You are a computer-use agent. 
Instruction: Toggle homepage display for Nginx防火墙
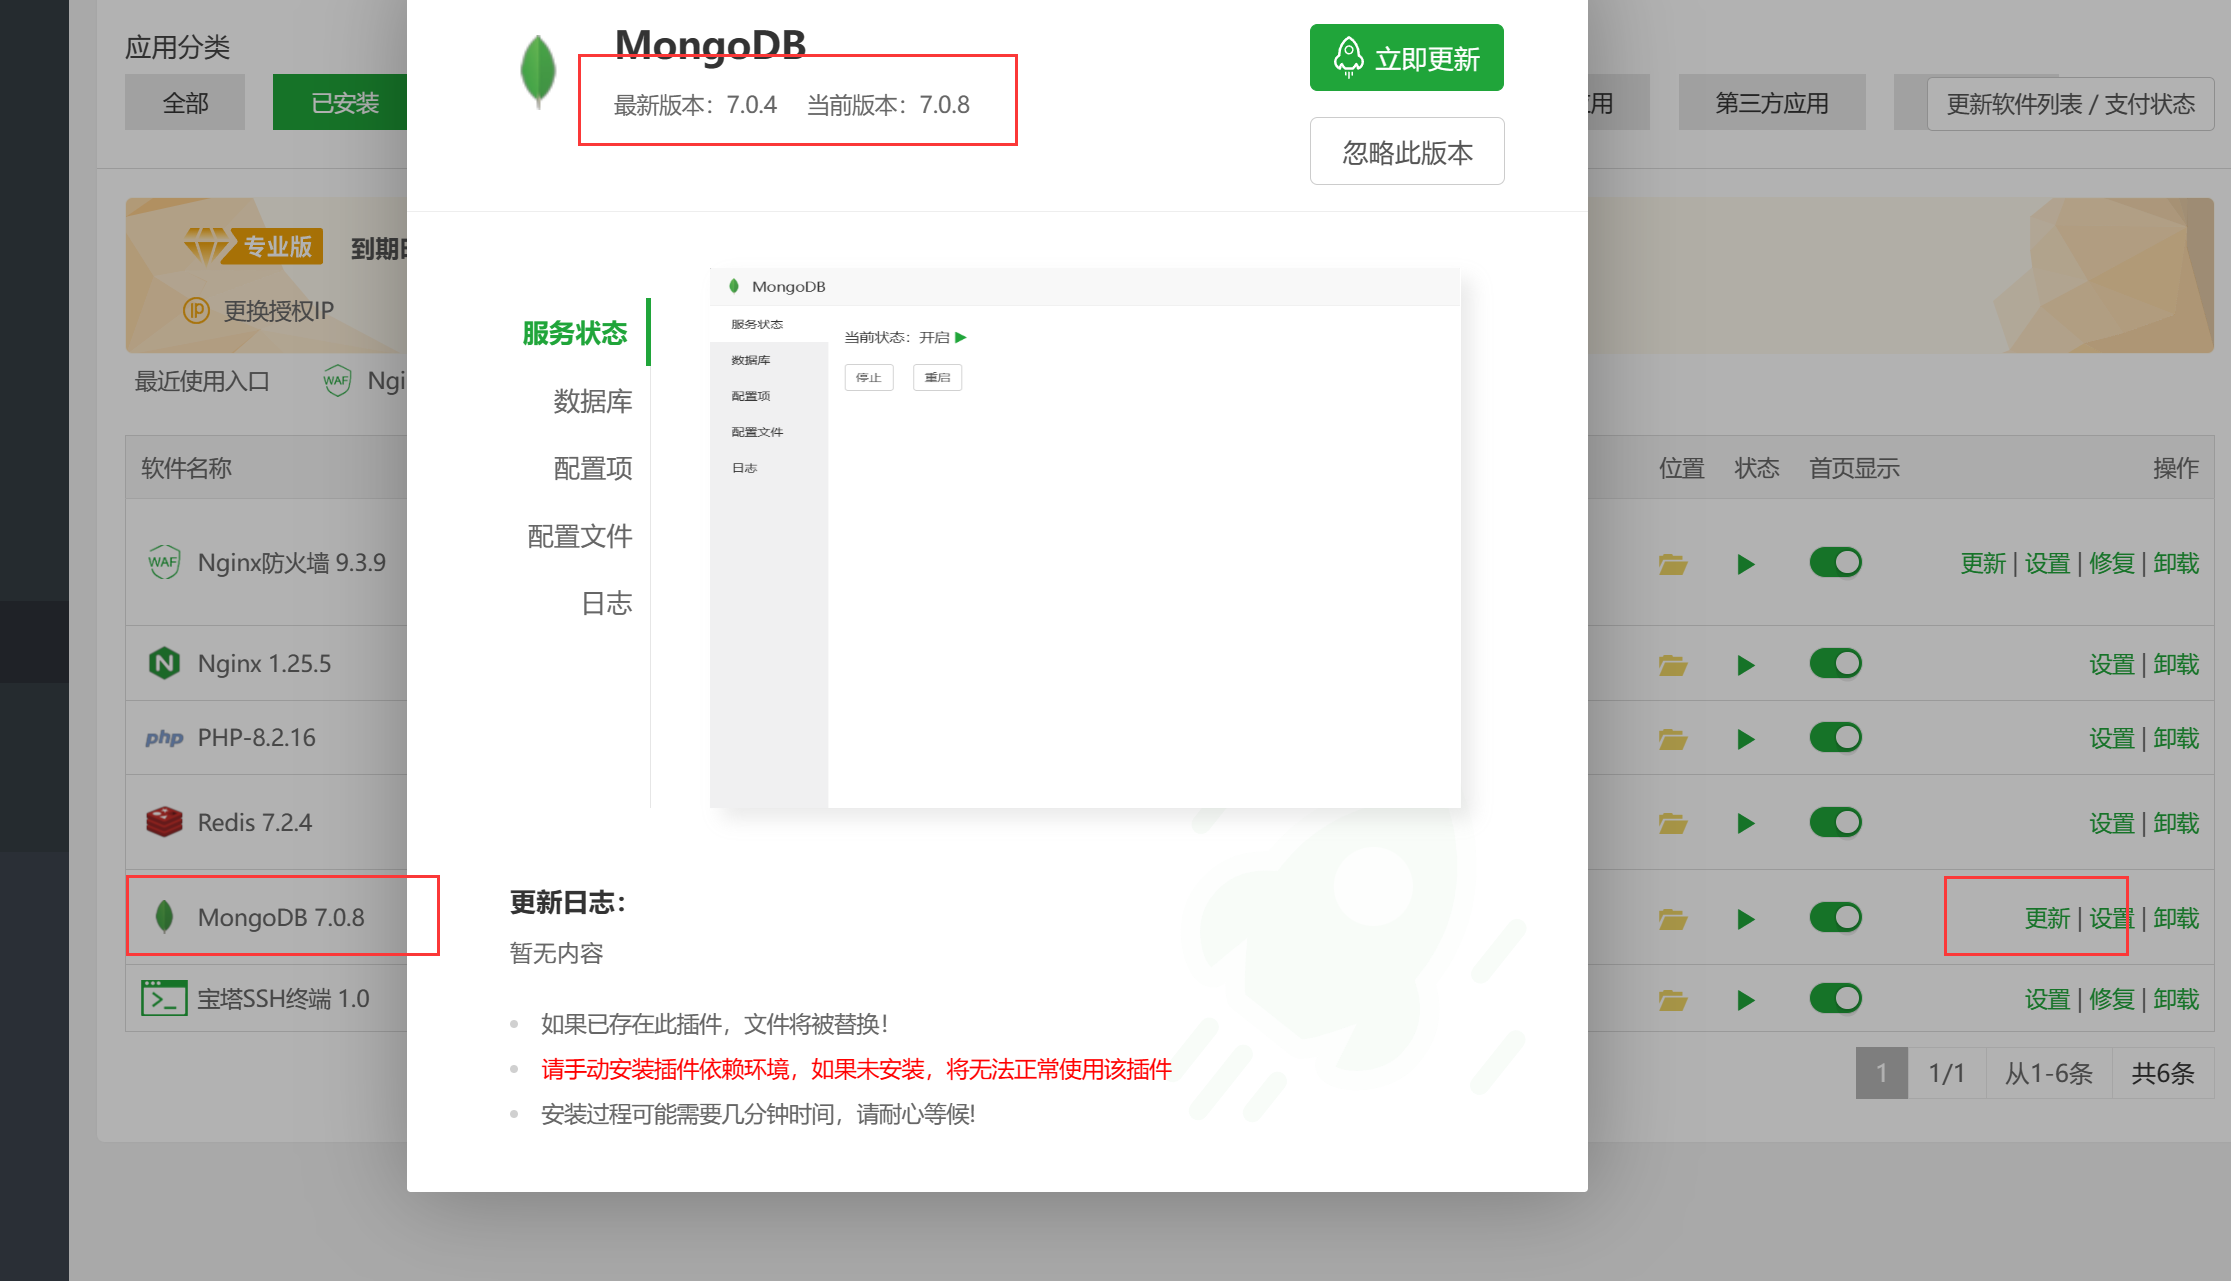pyautogui.click(x=1835, y=562)
